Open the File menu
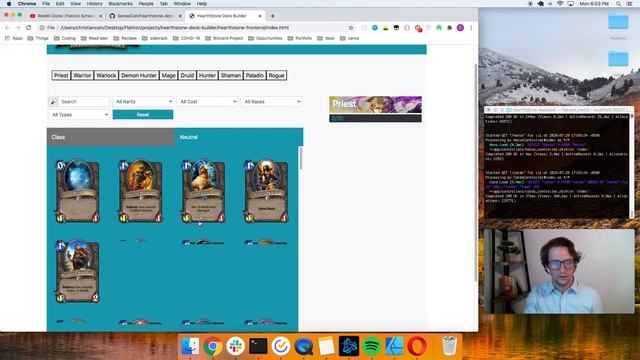 (46, 4)
